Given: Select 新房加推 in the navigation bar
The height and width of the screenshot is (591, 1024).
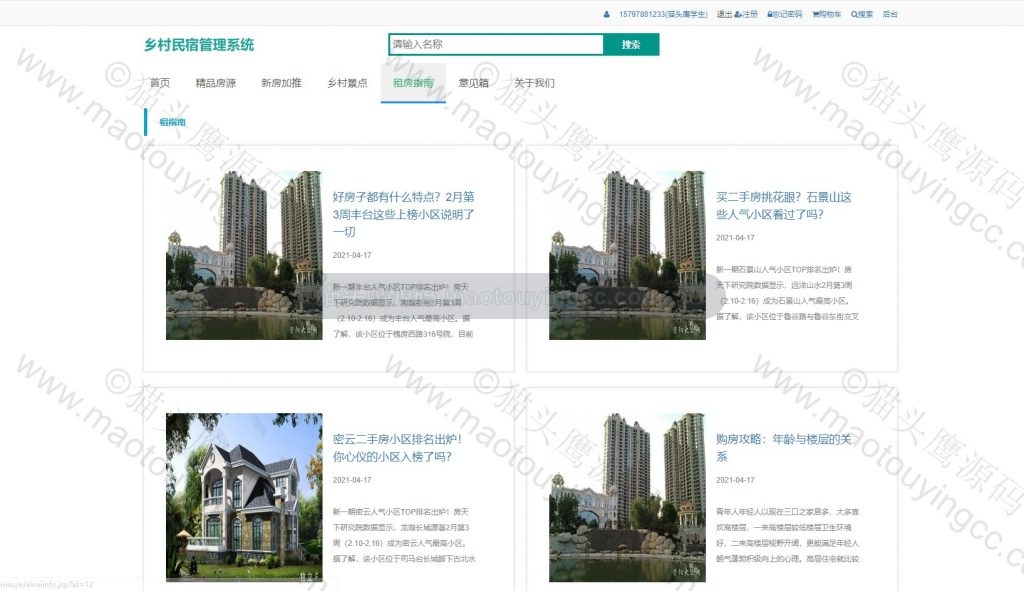Looking at the screenshot, I should (281, 83).
